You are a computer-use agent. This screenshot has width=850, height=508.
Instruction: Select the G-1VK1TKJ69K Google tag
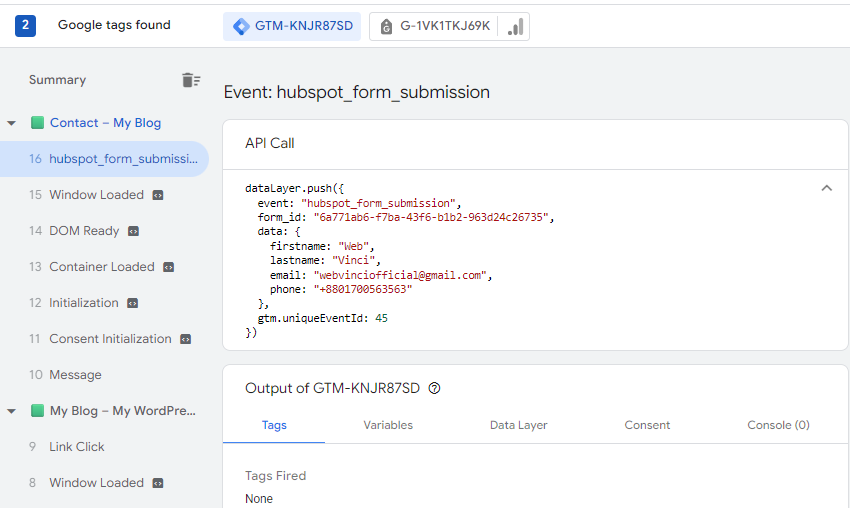[x=449, y=26]
